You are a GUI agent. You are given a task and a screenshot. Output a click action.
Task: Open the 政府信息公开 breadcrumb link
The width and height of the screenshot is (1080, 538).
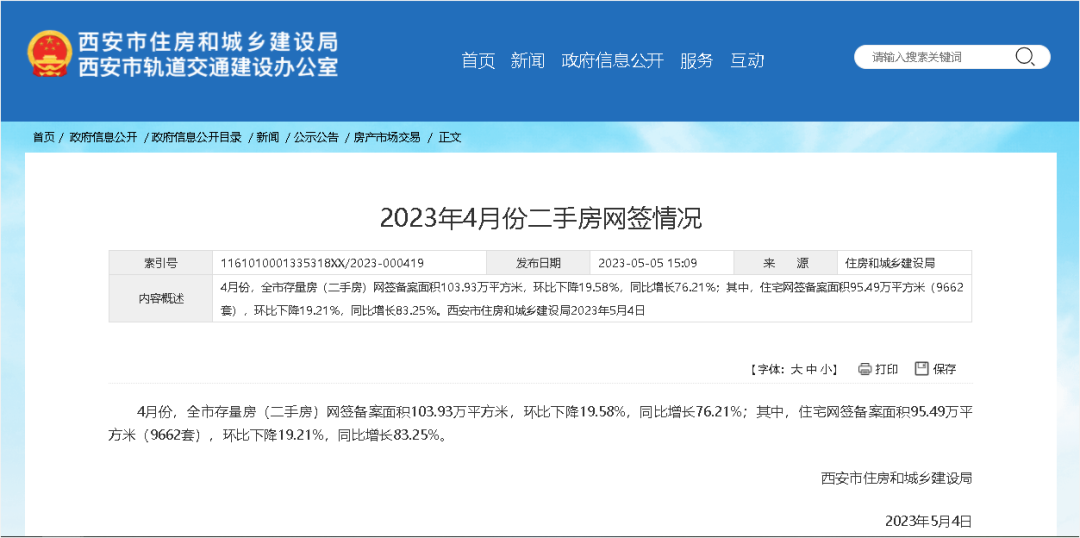click(103, 137)
